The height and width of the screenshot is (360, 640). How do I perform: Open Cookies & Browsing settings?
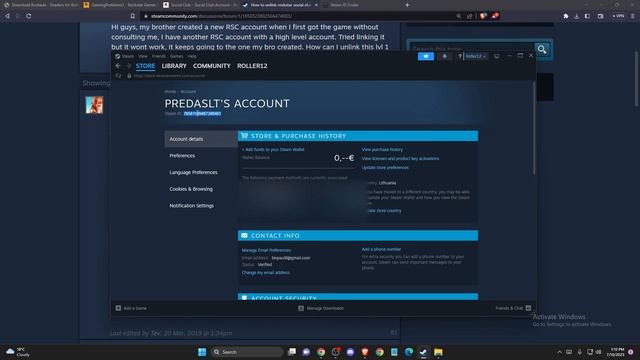[x=191, y=189]
